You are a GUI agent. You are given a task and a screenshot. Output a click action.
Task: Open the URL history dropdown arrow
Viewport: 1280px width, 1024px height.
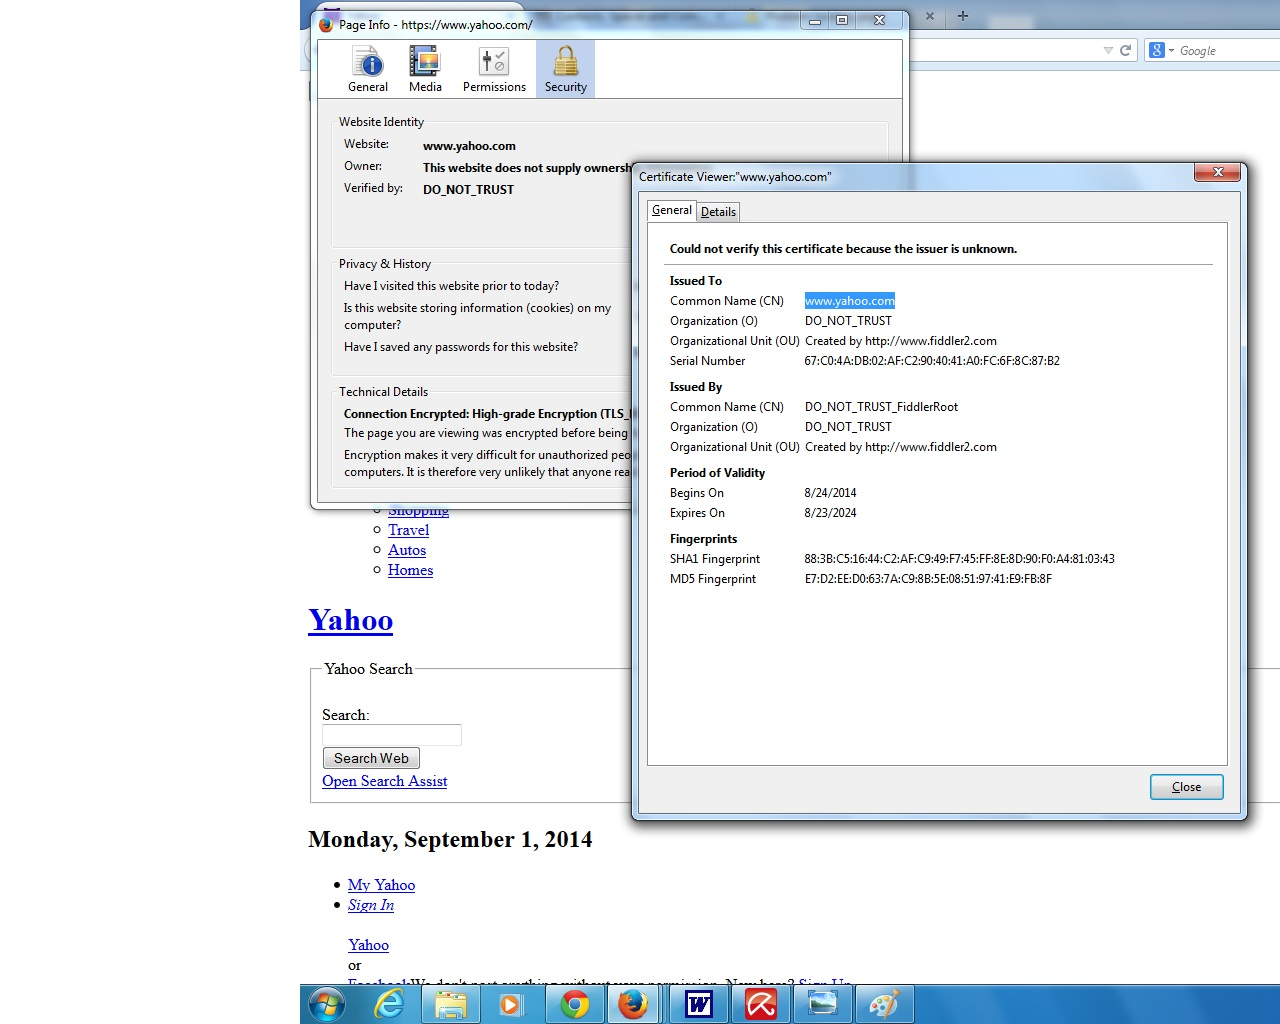click(x=1108, y=50)
